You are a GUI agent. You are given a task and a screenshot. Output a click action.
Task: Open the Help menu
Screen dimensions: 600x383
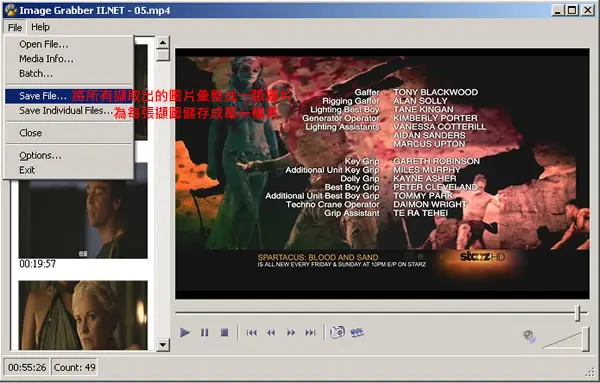[x=40, y=27]
